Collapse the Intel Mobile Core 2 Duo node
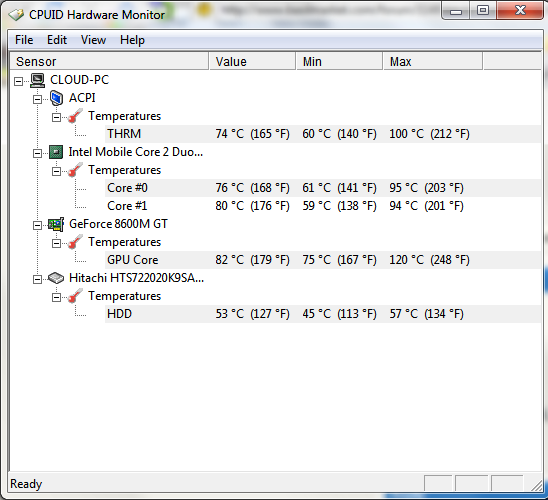548x500 pixels. click(x=37, y=153)
